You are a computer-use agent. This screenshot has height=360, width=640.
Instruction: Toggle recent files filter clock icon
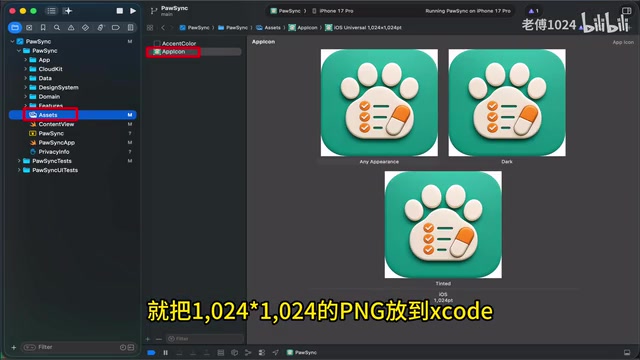tap(122, 347)
